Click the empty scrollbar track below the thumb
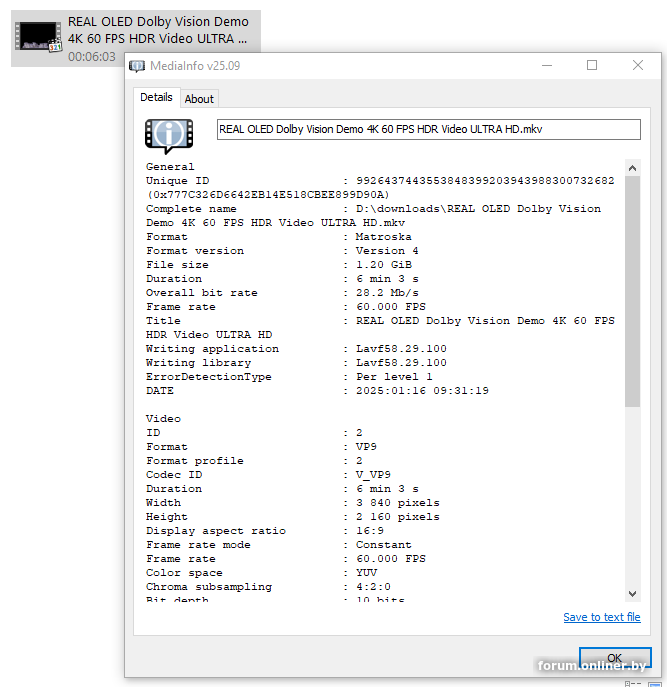667x687 pixels. click(x=632, y=500)
